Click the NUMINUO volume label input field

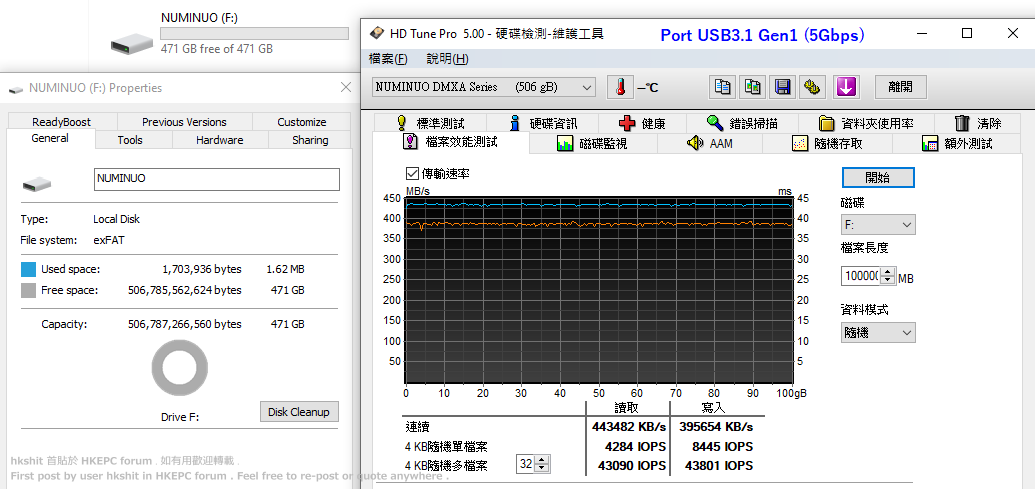[x=217, y=179]
